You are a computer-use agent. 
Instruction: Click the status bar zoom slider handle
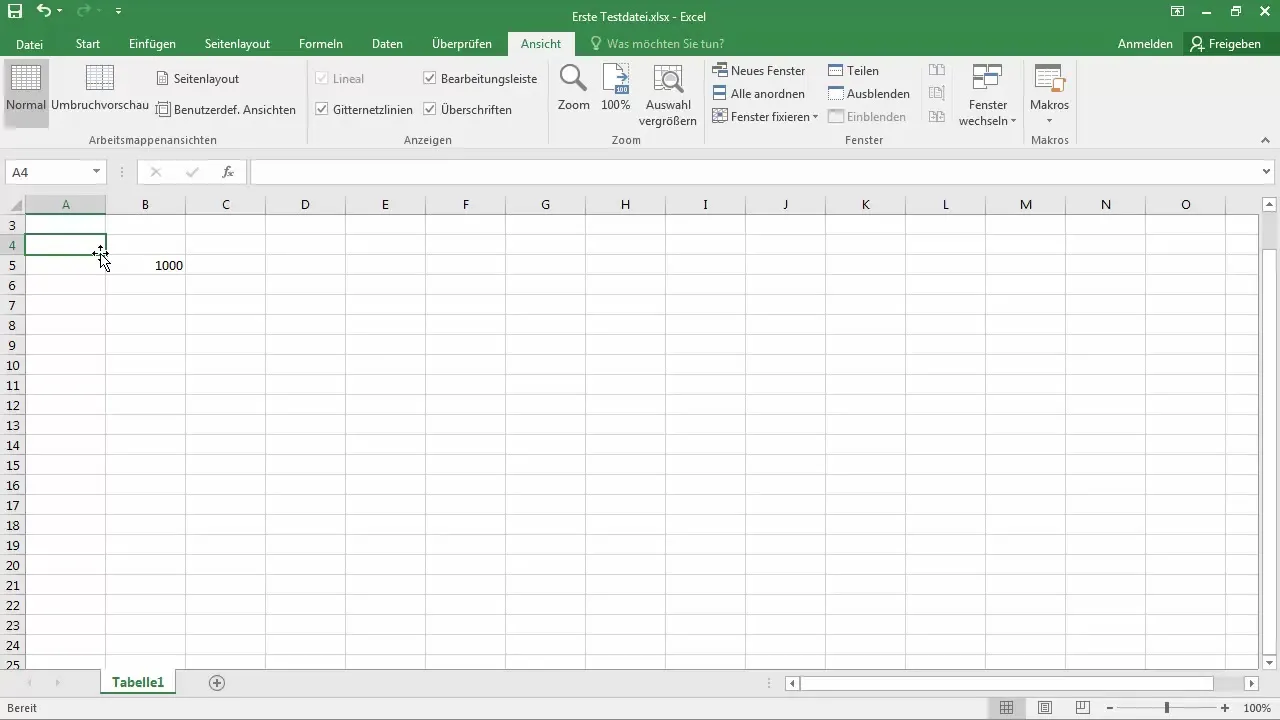[1167, 708]
